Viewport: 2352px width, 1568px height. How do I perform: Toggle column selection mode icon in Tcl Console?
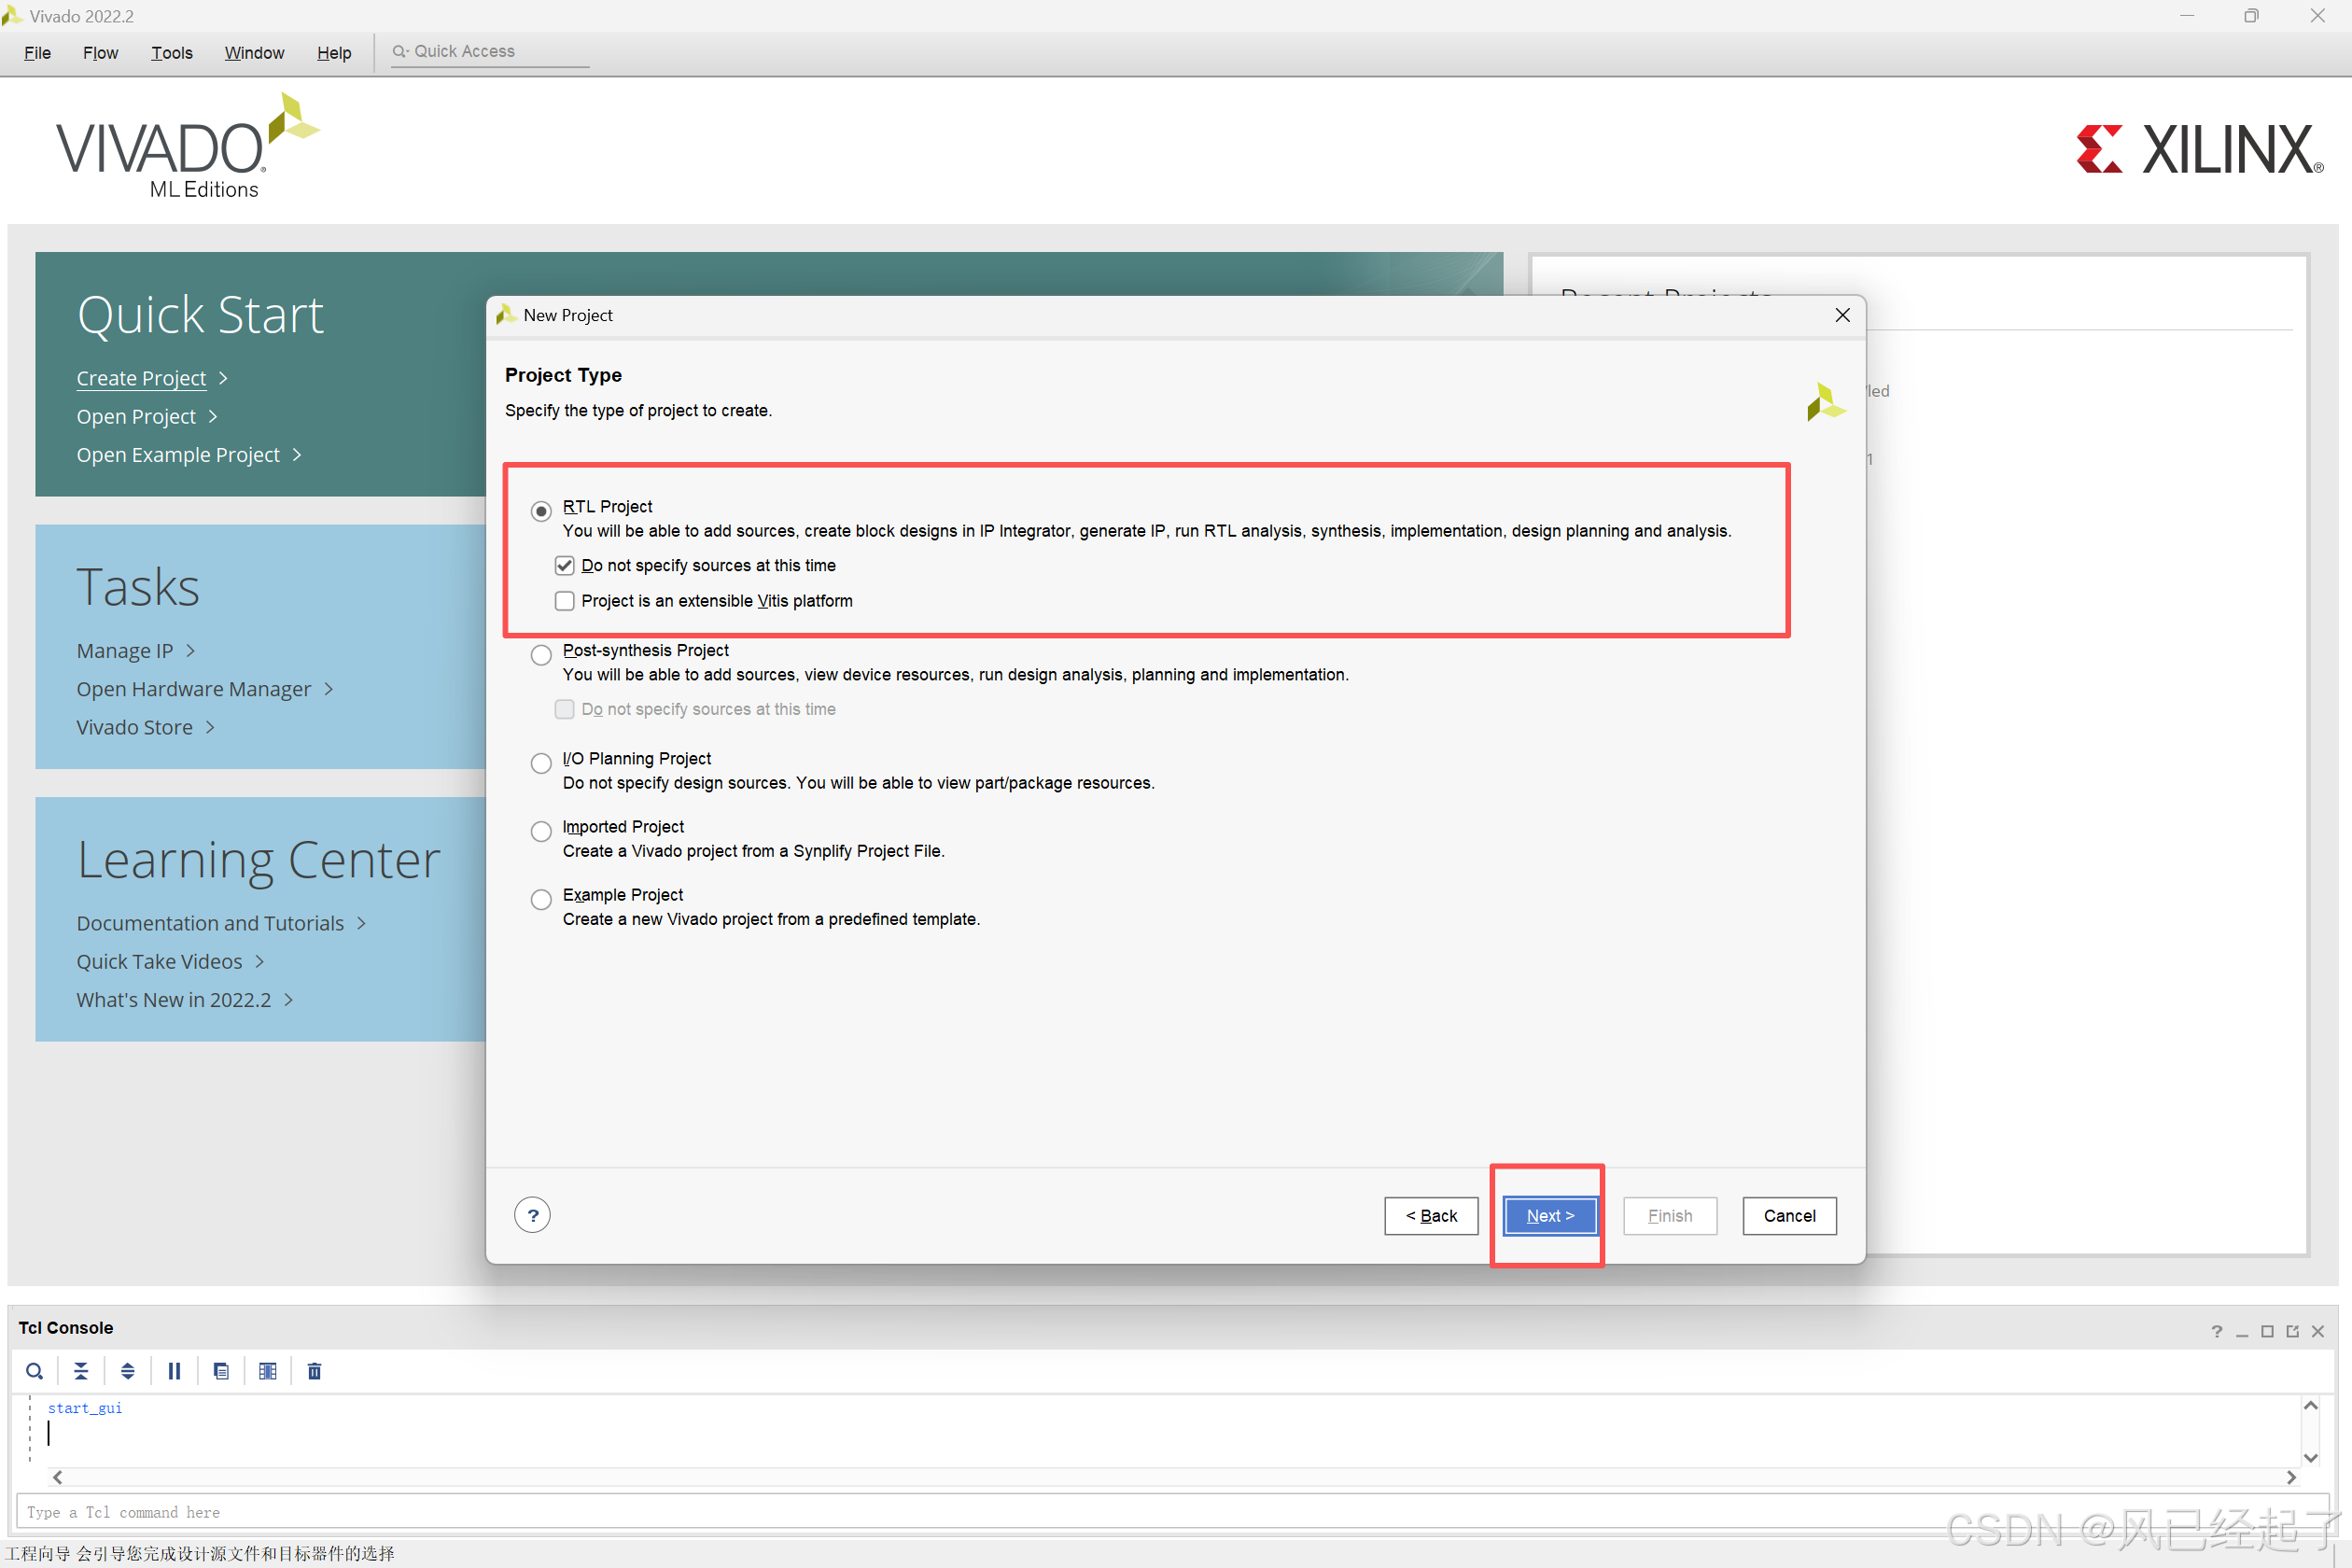(x=267, y=1371)
